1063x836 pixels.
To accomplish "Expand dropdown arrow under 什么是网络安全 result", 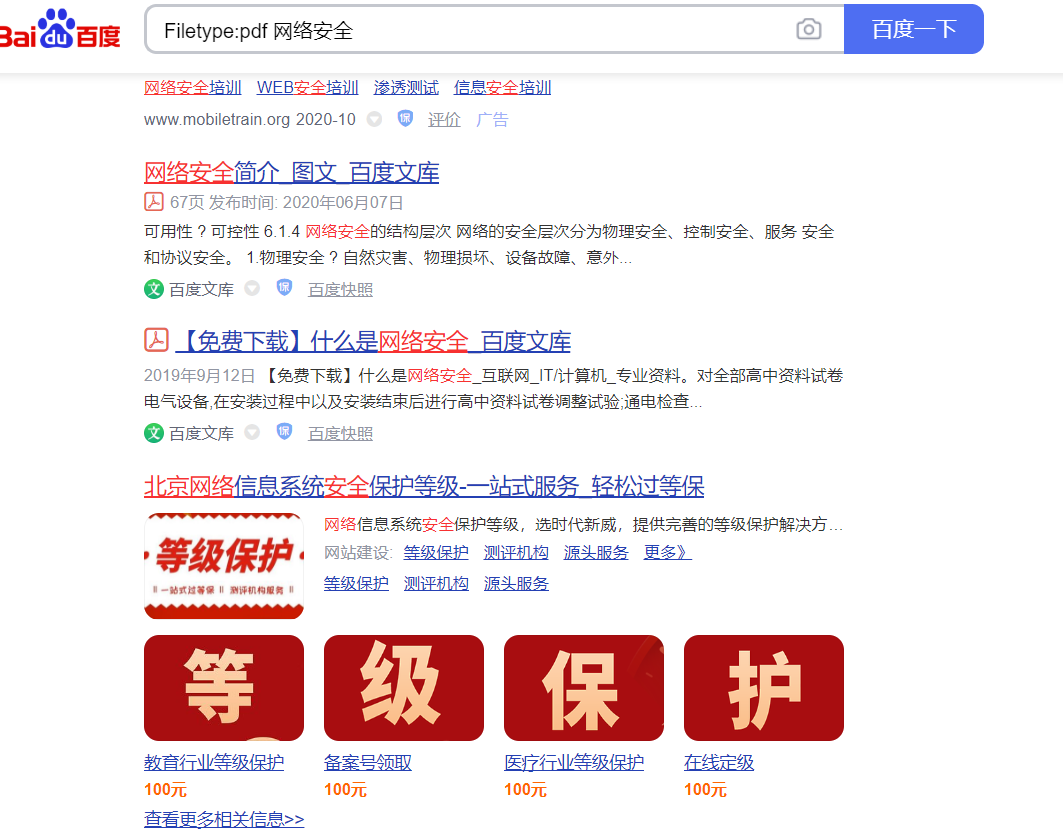I will click(x=252, y=432).
